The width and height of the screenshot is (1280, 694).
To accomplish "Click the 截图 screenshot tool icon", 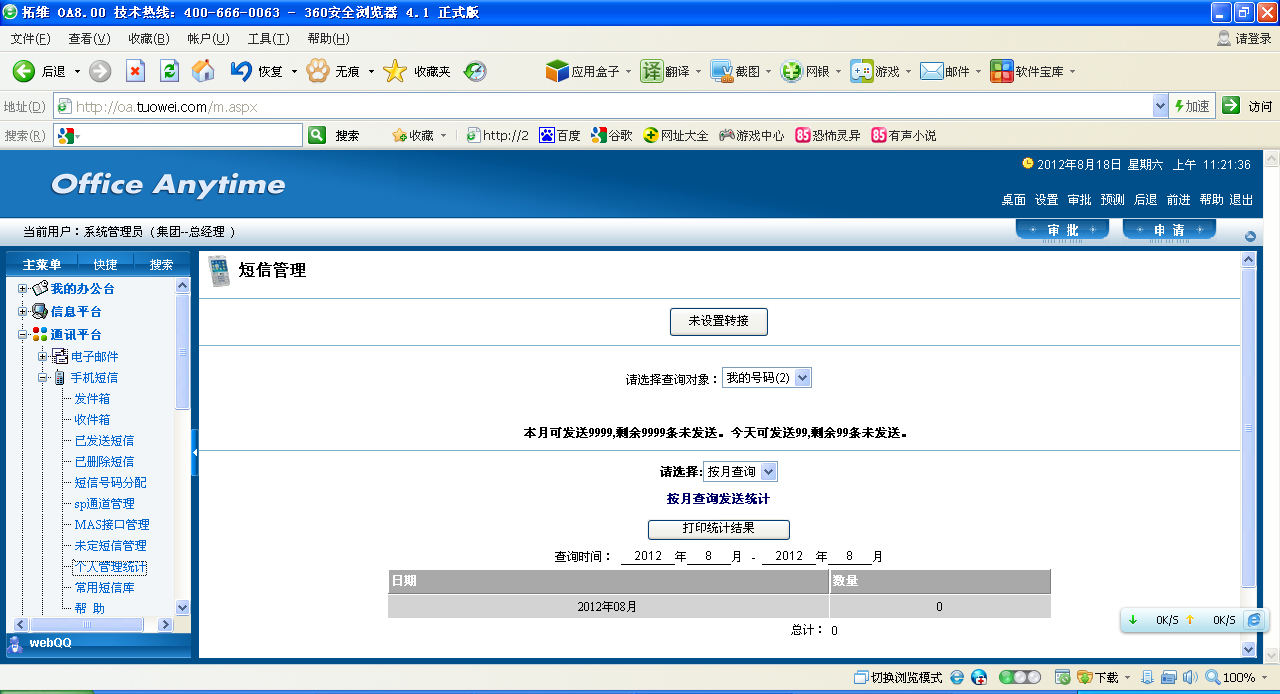I will [x=722, y=71].
